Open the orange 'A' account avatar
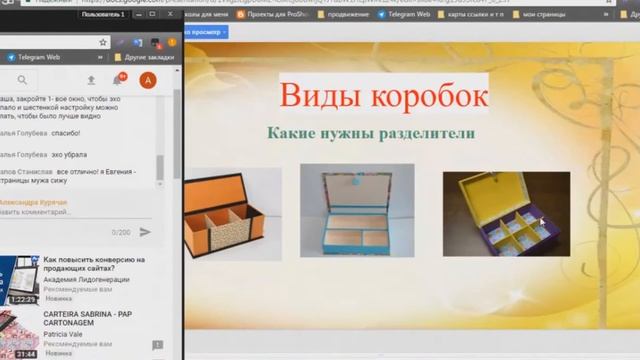The width and height of the screenshot is (640, 360). (x=148, y=80)
